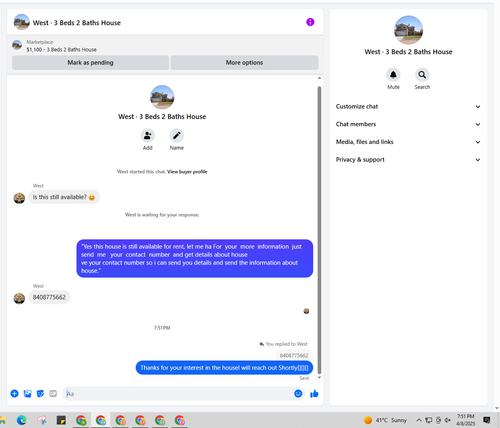Click the Name edit pencil icon
The image size is (500, 428).
(177, 136)
